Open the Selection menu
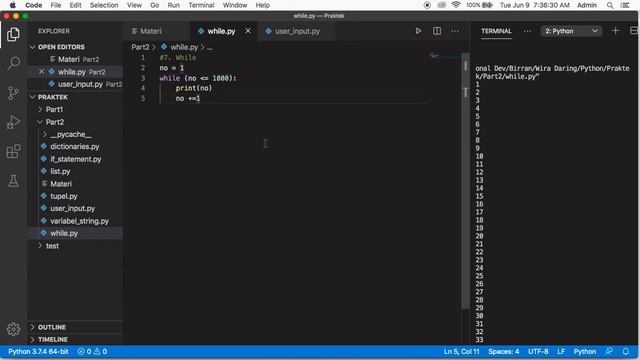The height and width of the screenshot is (360, 640). [x=104, y=5]
